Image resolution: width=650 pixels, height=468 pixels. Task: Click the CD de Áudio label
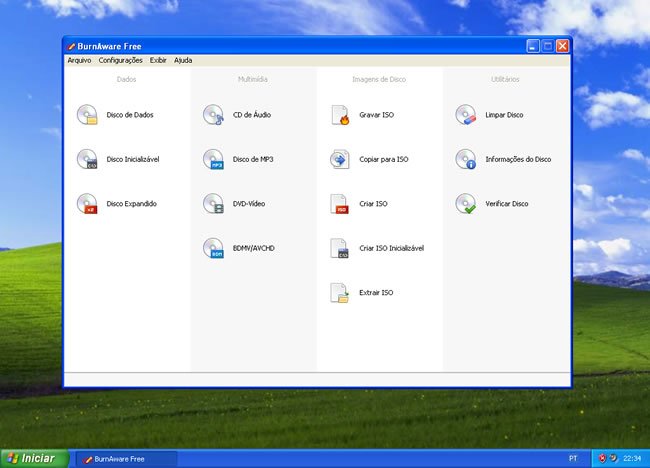pyautogui.click(x=252, y=115)
